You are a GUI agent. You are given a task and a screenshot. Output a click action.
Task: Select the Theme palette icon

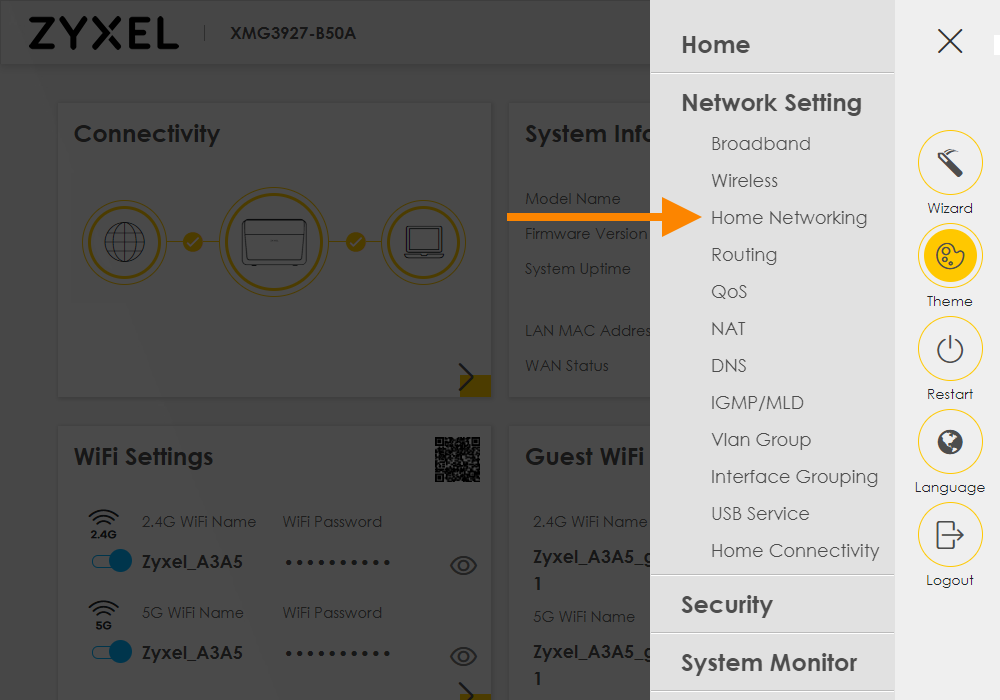click(950, 255)
